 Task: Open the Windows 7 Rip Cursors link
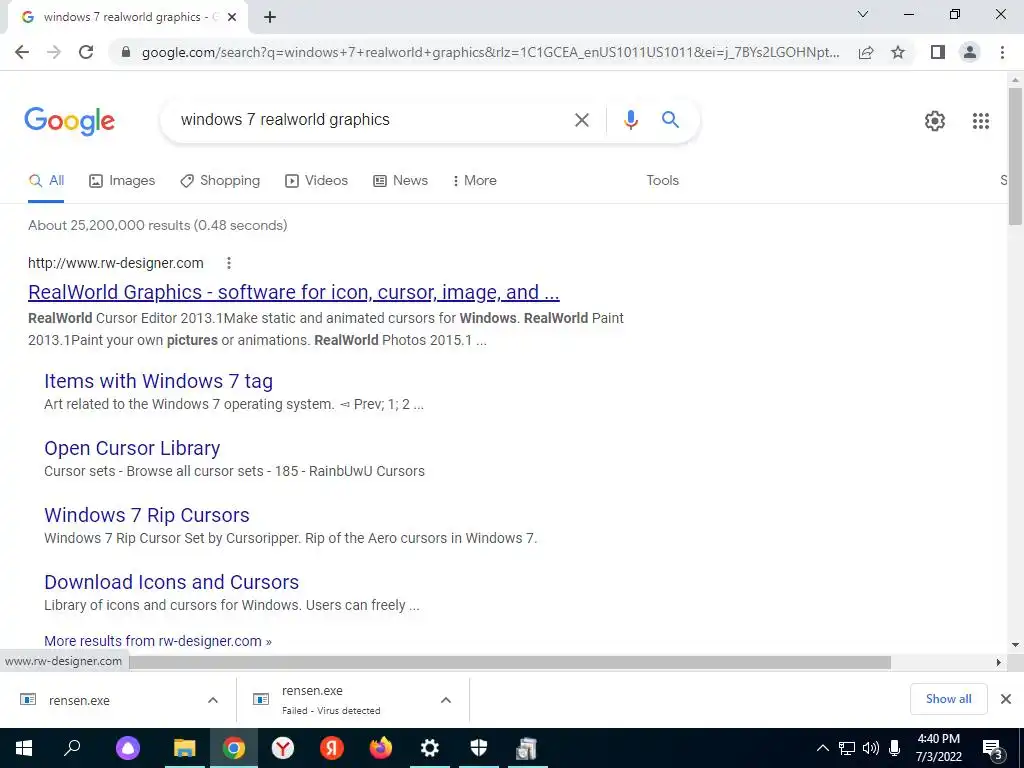pyautogui.click(x=147, y=515)
